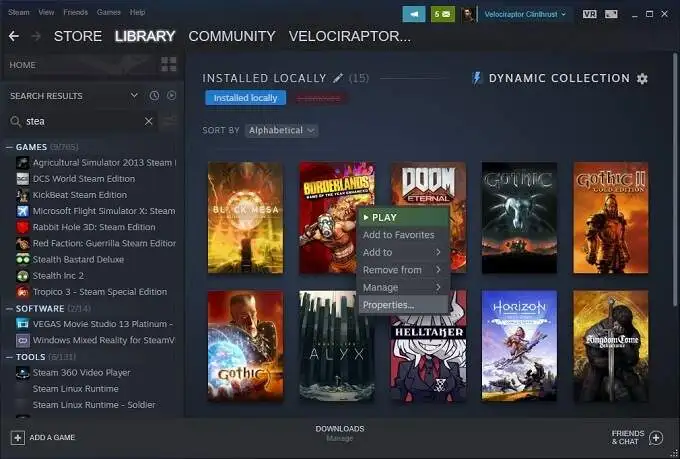Screen dimensions: 680x459
Task: Click the lightning bolt dynamic collection icon
Action: pyautogui.click(x=477, y=78)
